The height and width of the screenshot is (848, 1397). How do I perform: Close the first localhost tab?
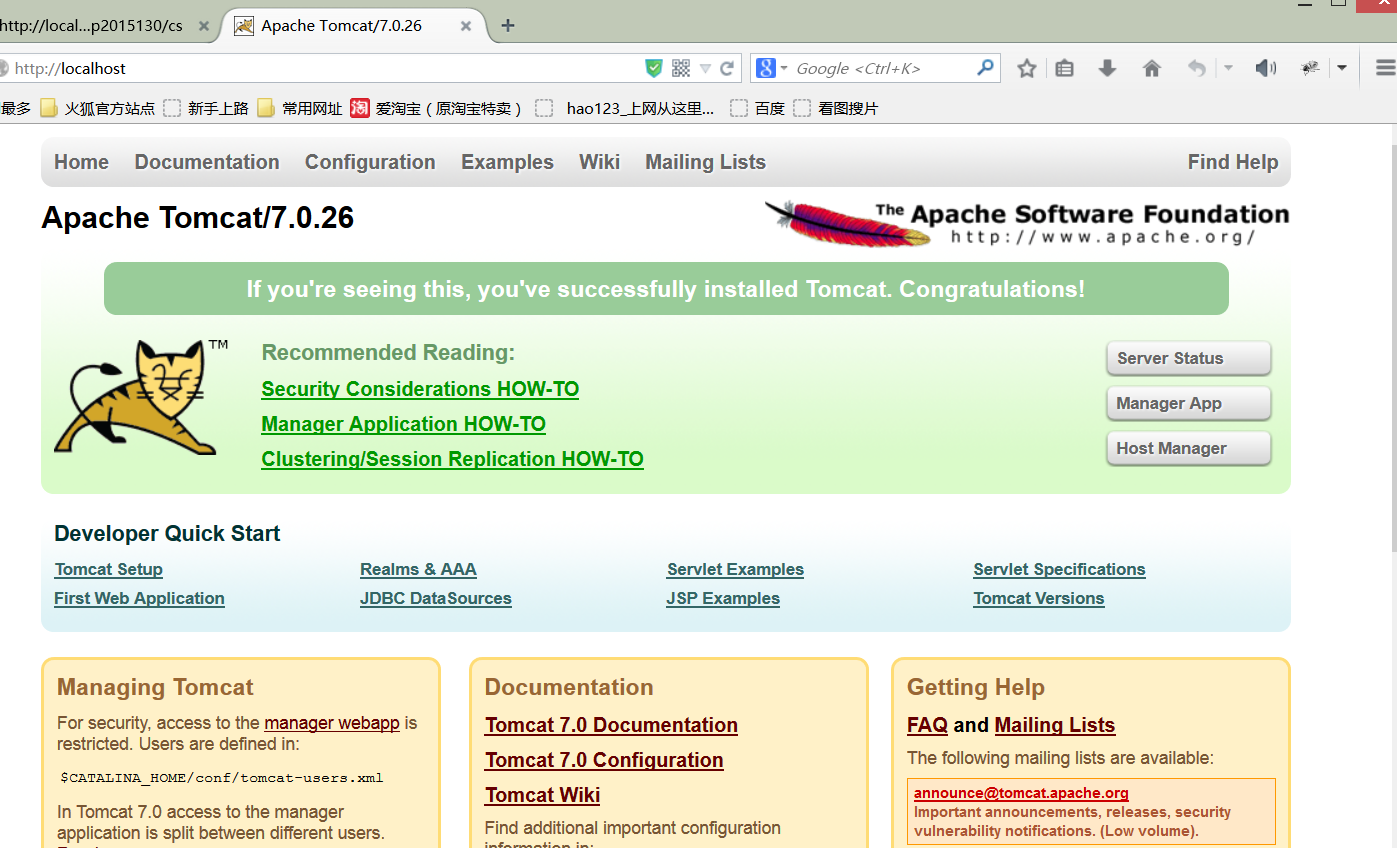(x=204, y=26)
